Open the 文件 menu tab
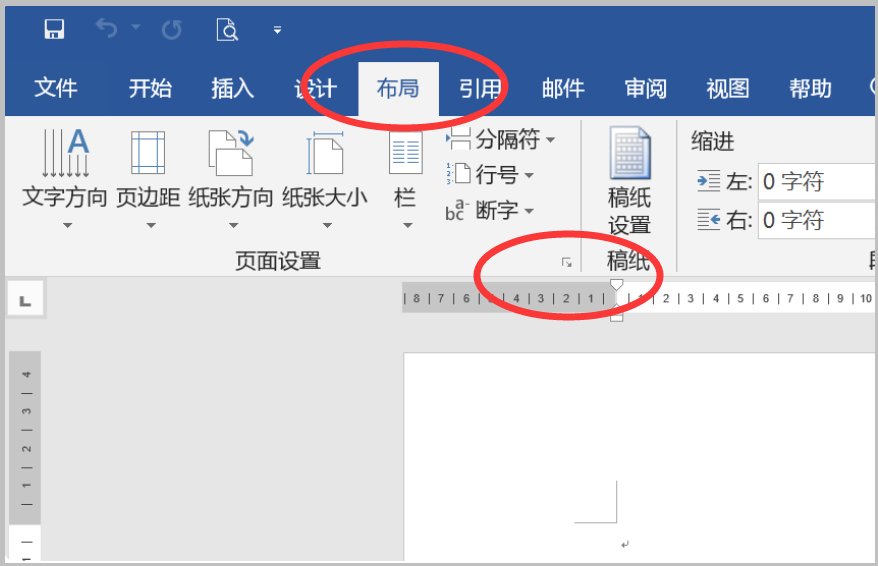 pyautogui.click(x=55, y=88)
